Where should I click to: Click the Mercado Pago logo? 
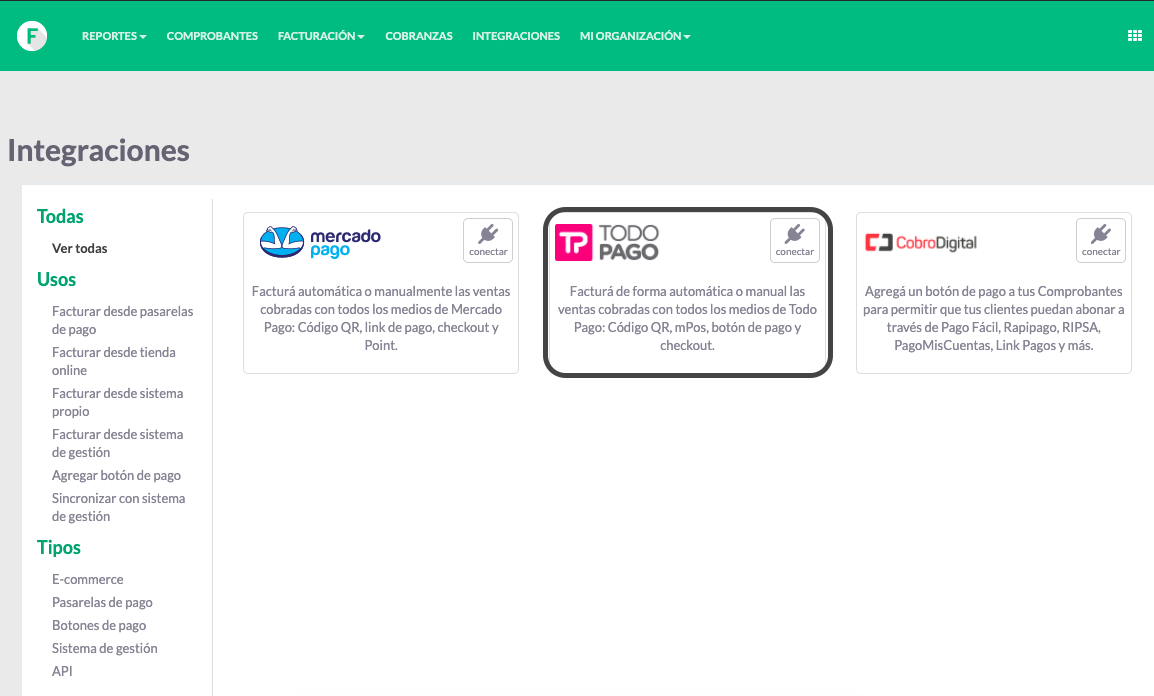click(x=320, y=242)
